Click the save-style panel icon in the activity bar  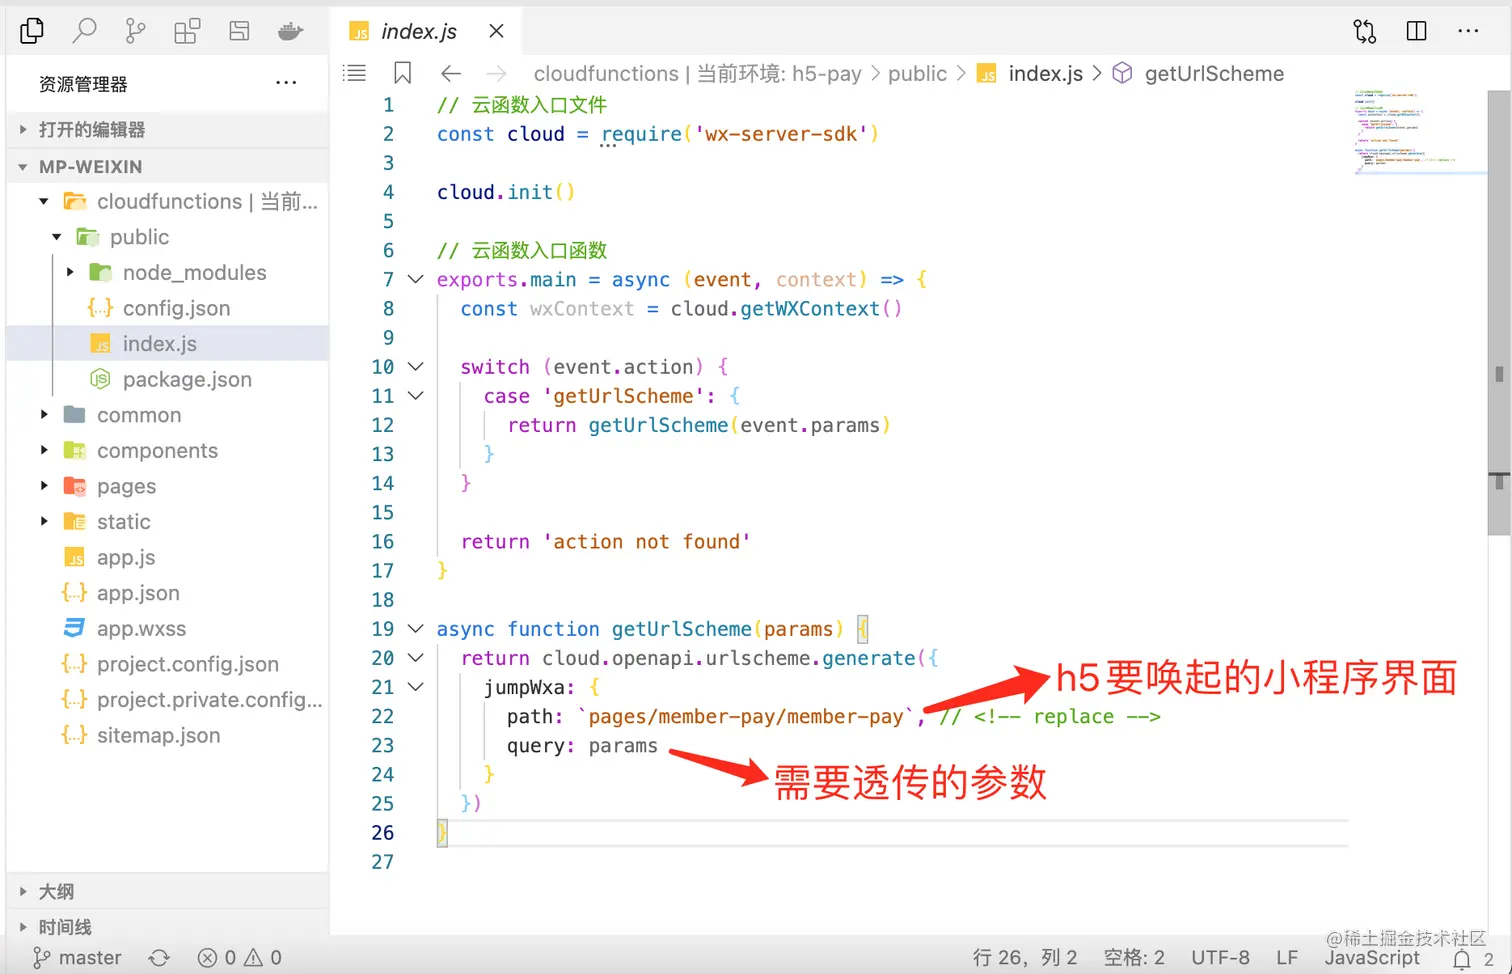[x=239, y=31]
